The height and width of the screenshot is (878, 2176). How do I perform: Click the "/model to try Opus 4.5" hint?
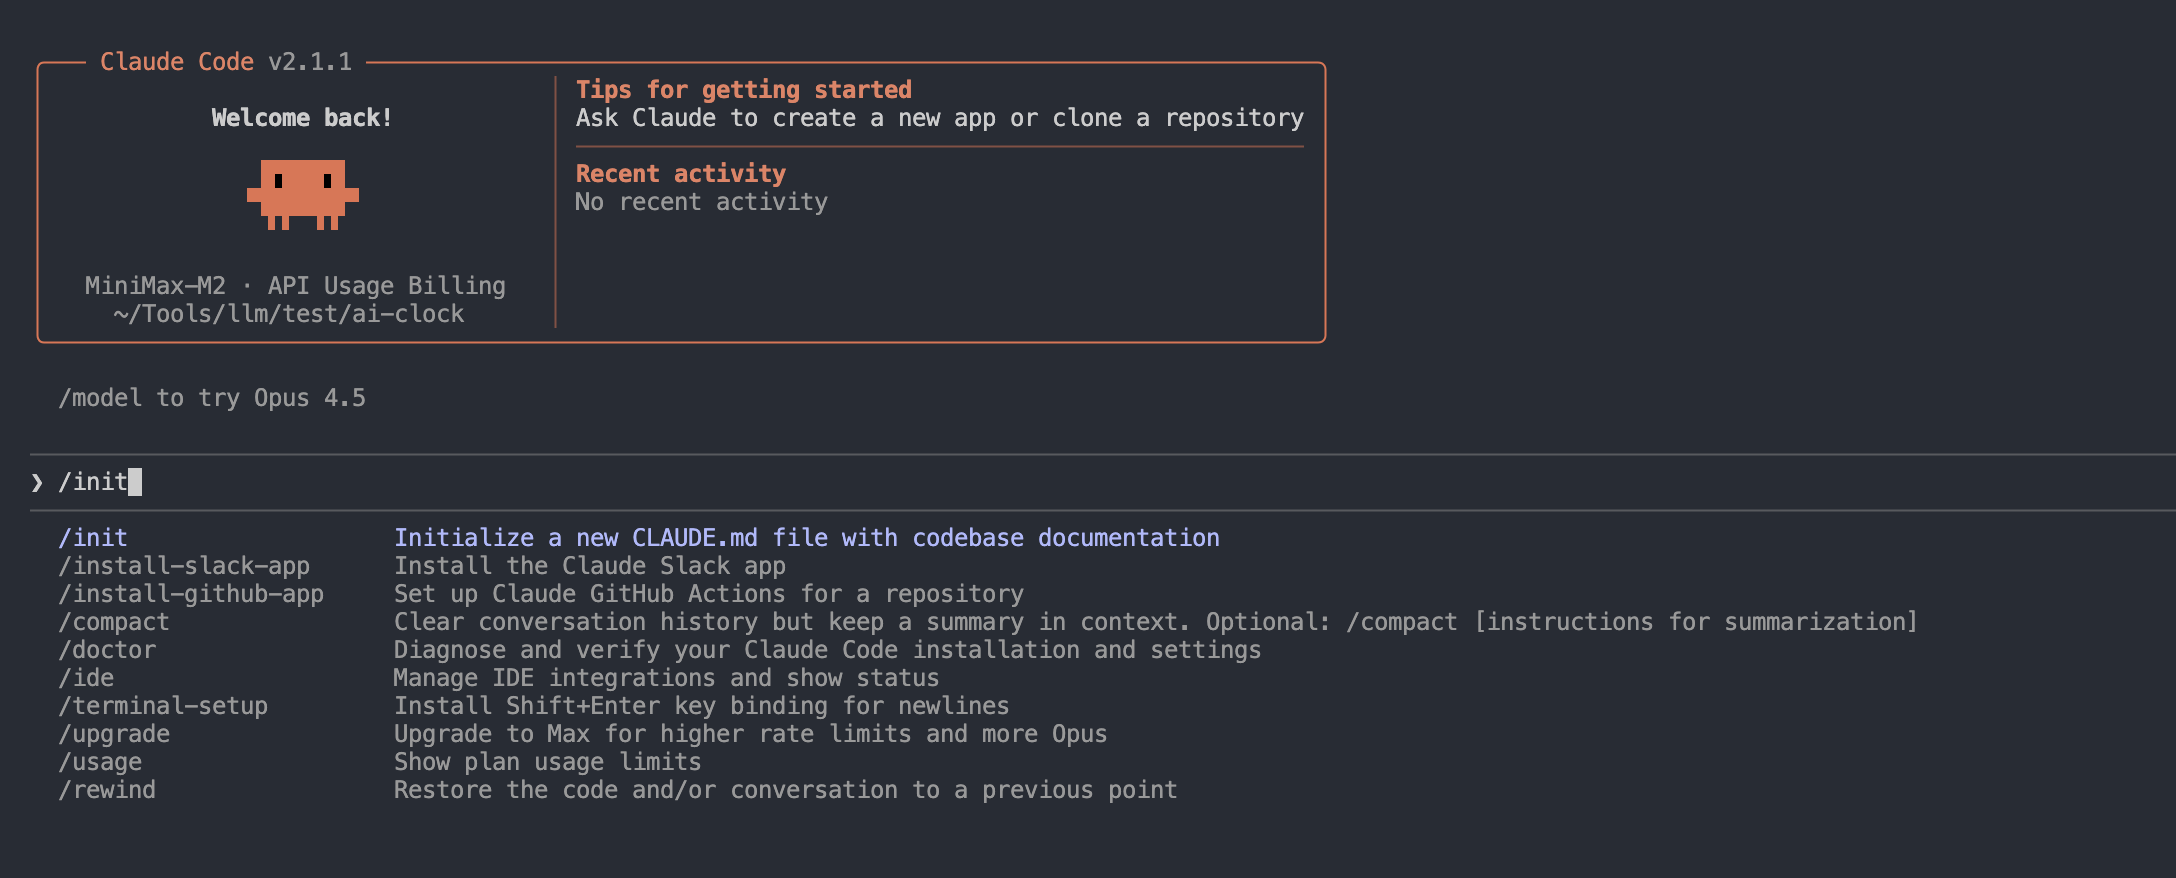[212, 398]
